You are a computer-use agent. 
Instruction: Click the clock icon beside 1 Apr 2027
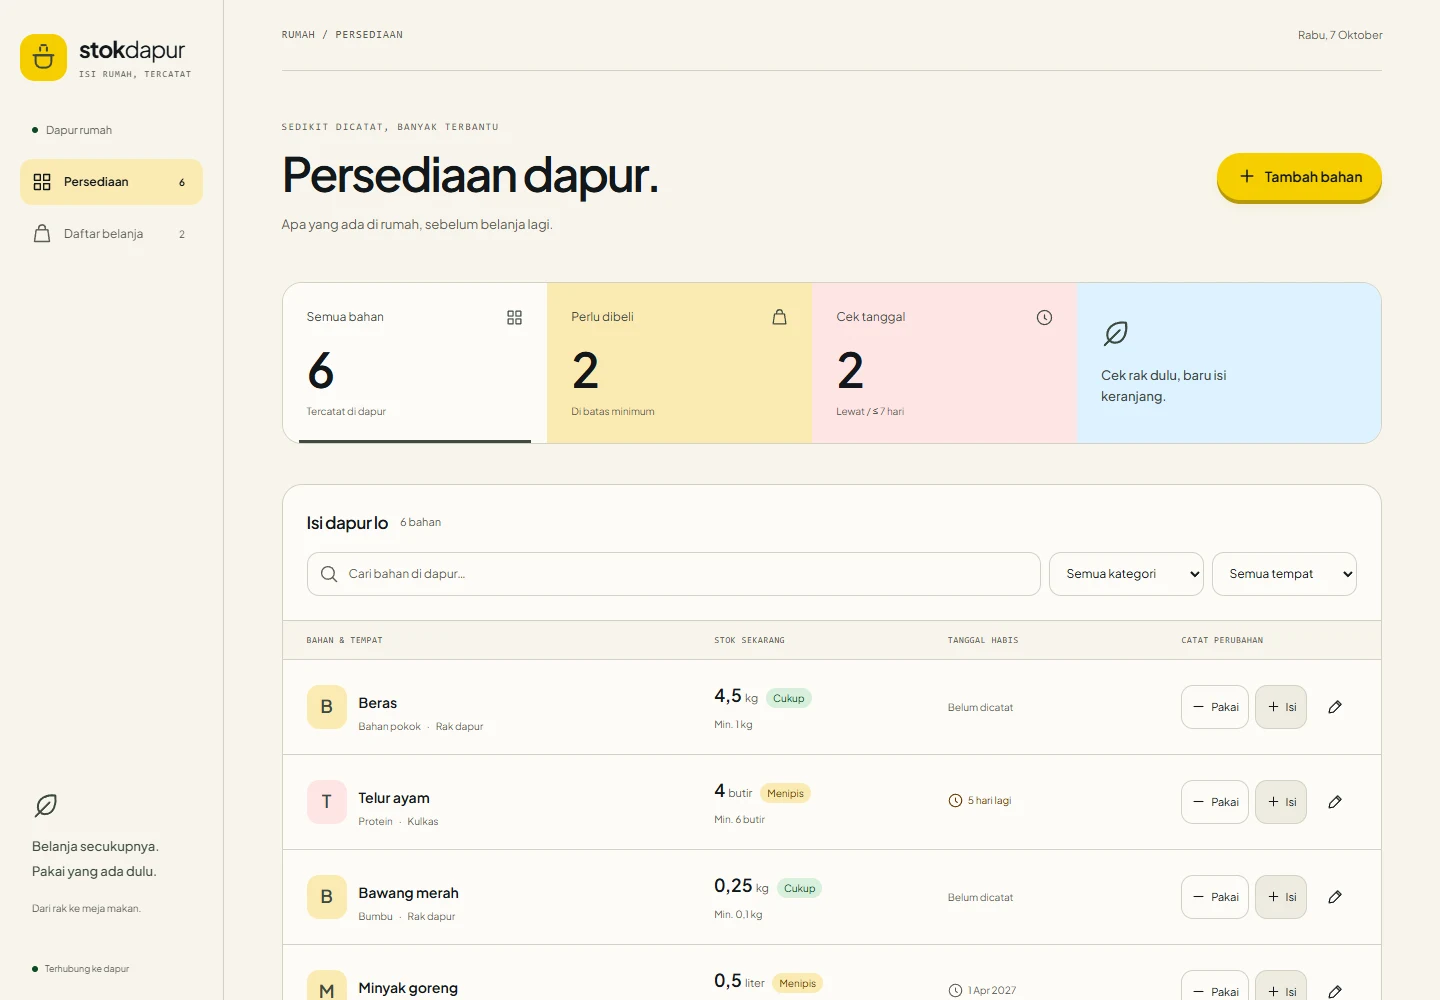pos(955,991)
